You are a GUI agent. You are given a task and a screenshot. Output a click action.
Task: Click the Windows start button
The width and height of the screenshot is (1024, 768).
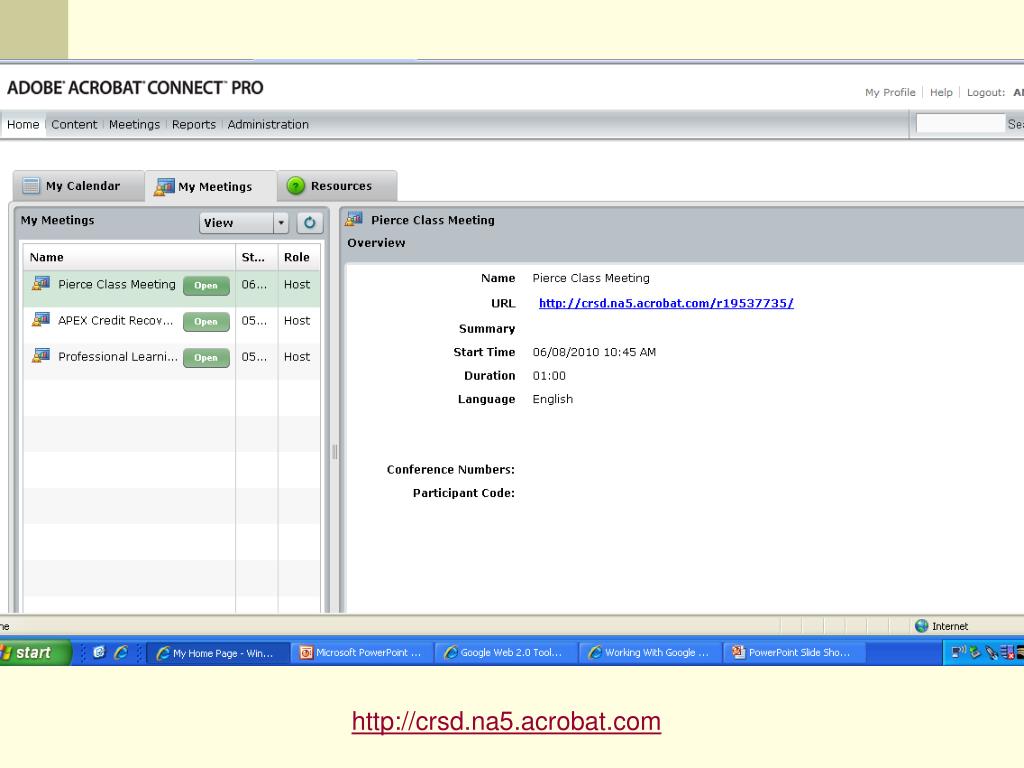point(34,652)
